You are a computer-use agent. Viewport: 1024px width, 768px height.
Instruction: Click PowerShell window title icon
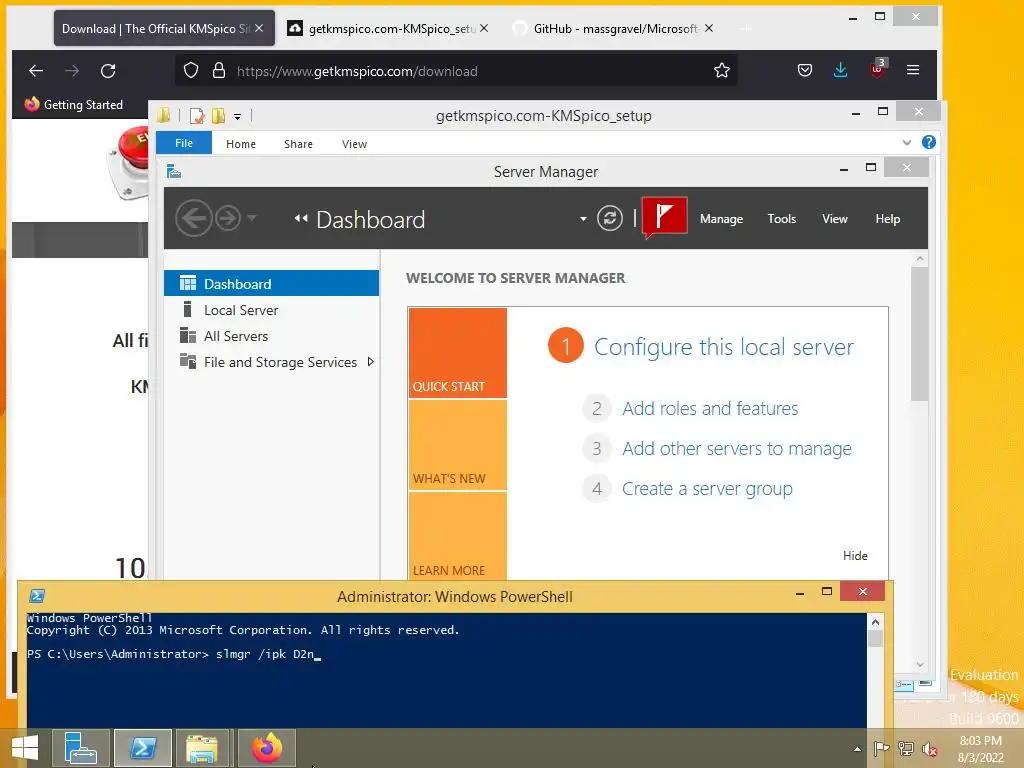click(x=37, y=596)
